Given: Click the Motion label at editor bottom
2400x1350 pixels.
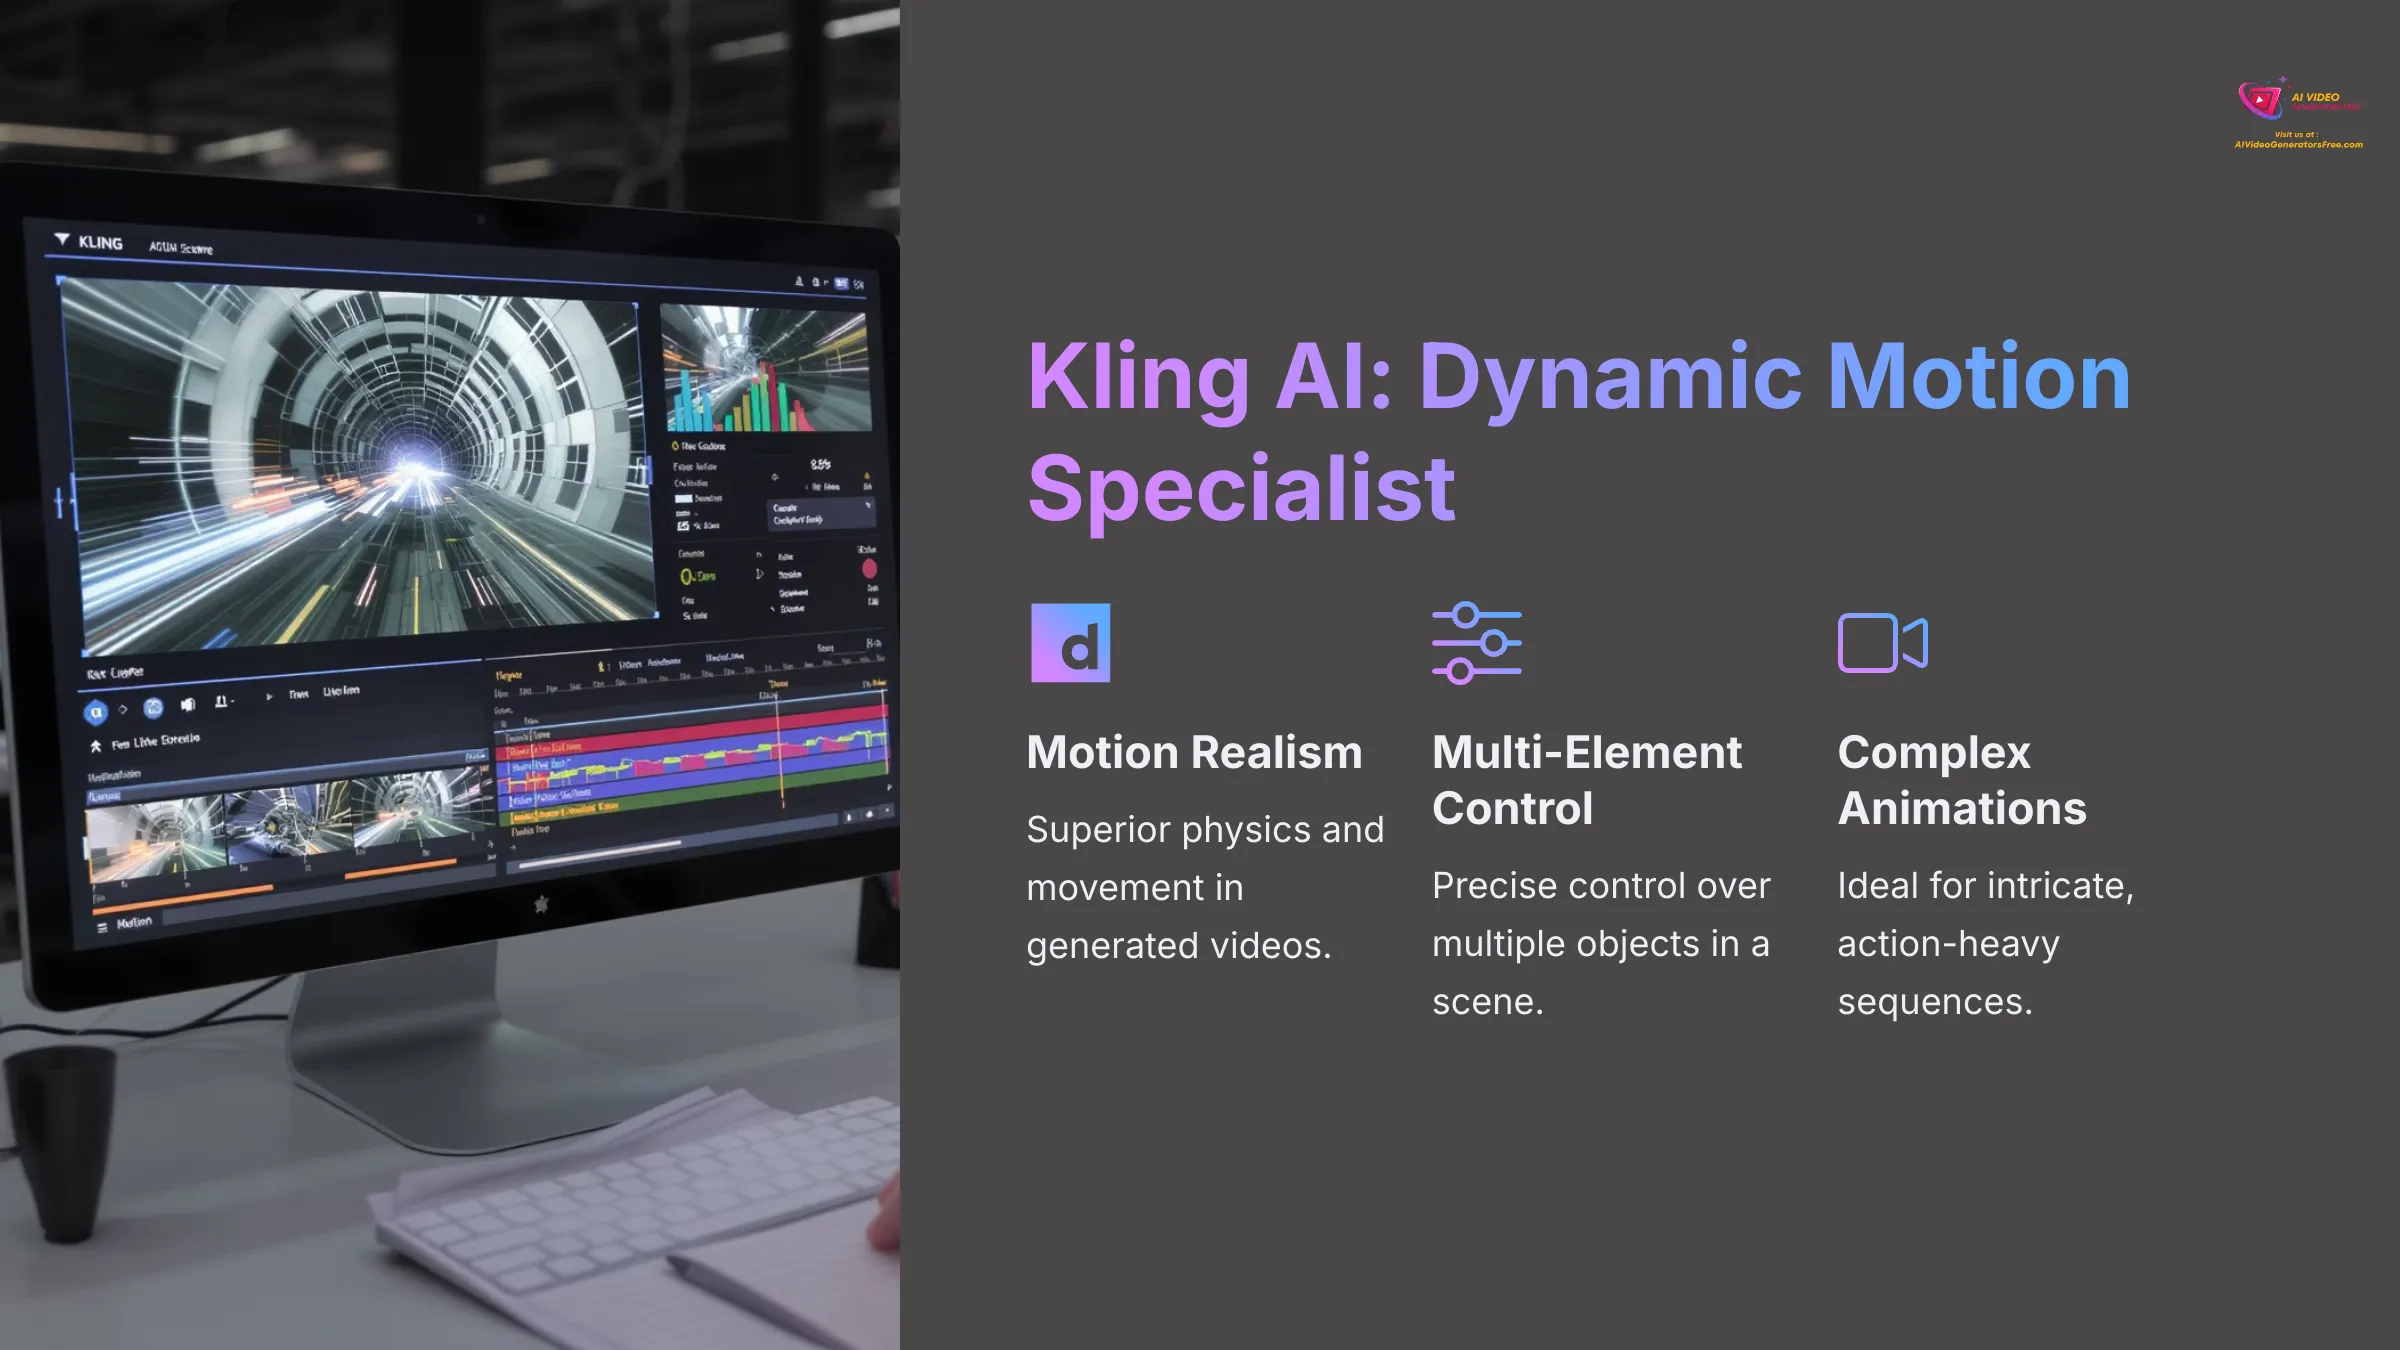Looking at the screenshot, I should pyautogui.click(x=134, y=923).
